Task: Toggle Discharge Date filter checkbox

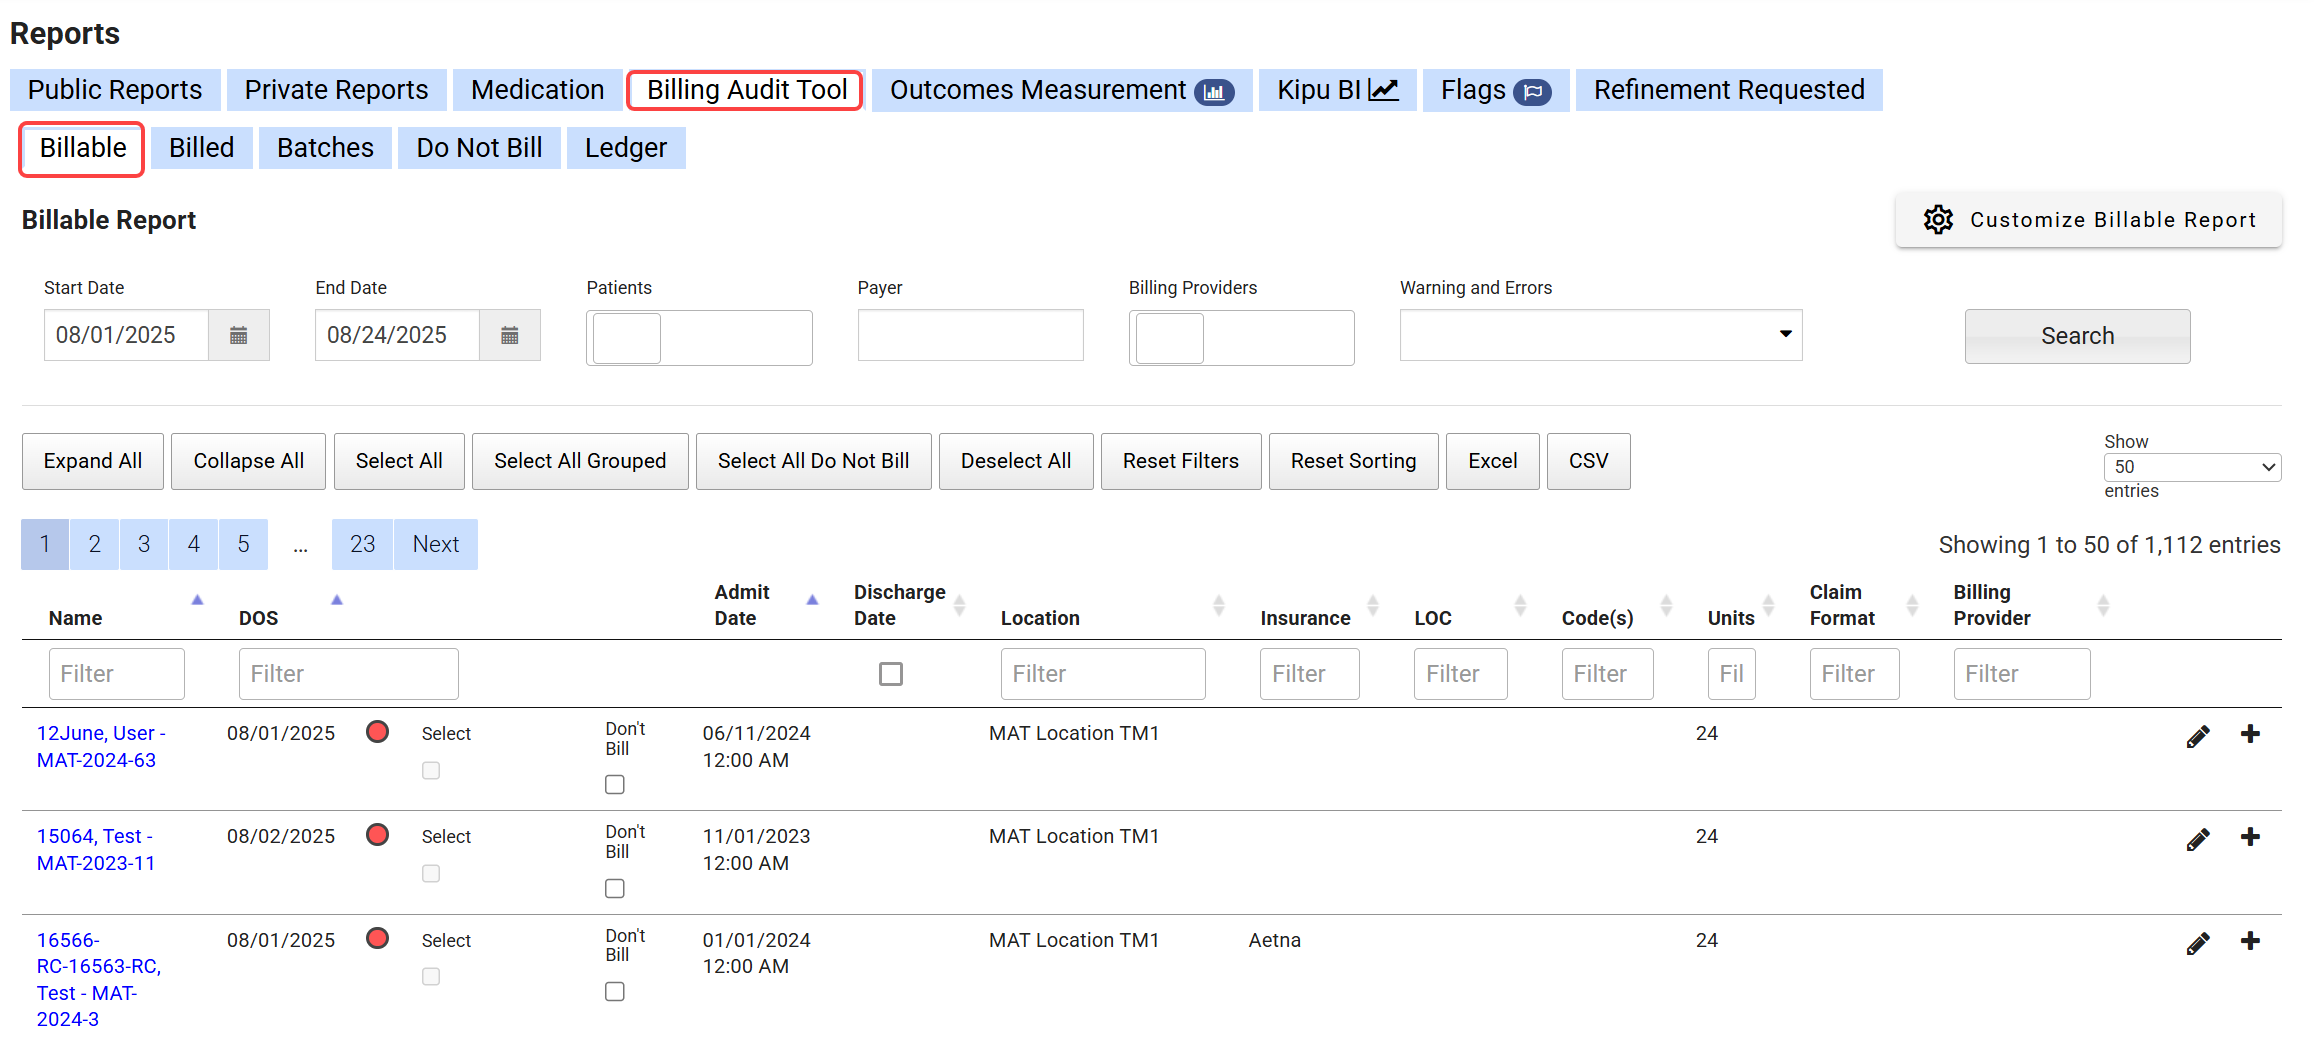Action: 890,674
